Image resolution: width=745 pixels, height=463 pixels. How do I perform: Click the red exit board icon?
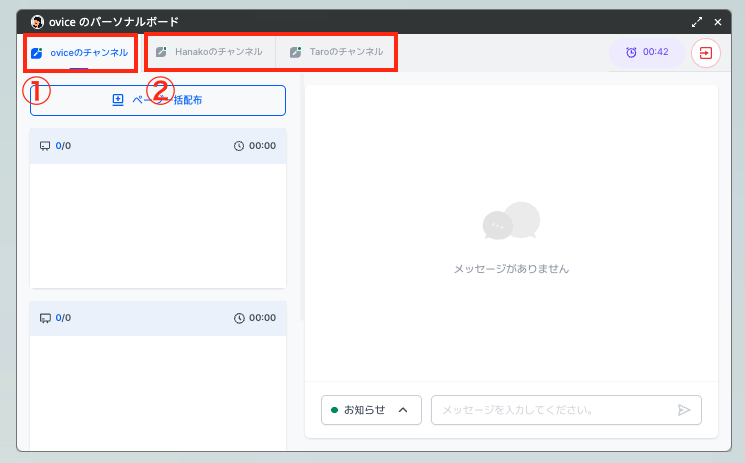click(706, 53)
